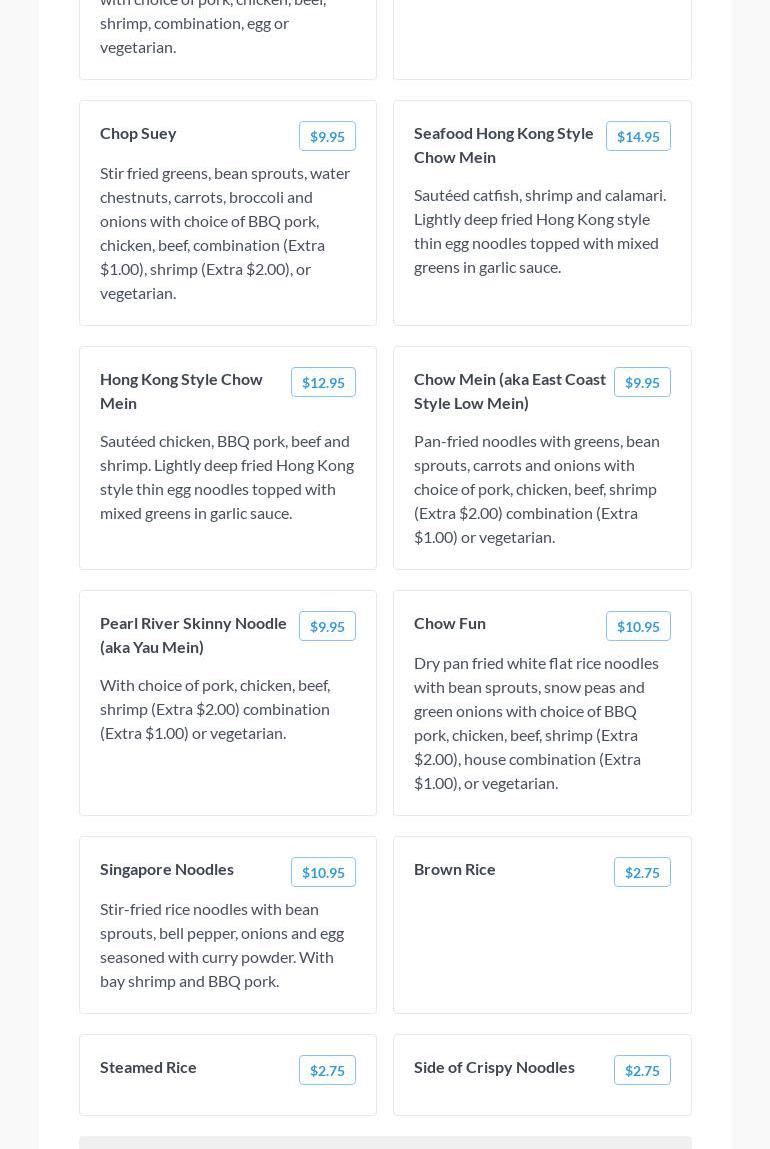Click the Side of Crispy Noodles price
The width and height of the screenshot is (770, 1149).
(x=642, y=1071)
